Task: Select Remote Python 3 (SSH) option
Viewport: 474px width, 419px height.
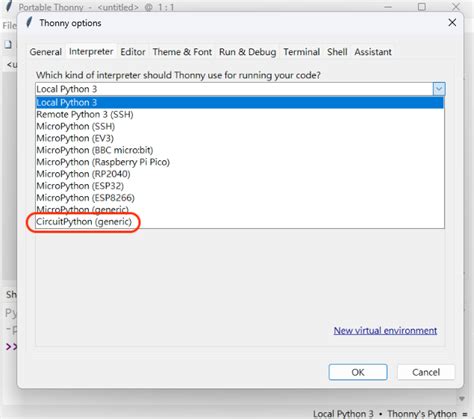Action: click(240, 114)
